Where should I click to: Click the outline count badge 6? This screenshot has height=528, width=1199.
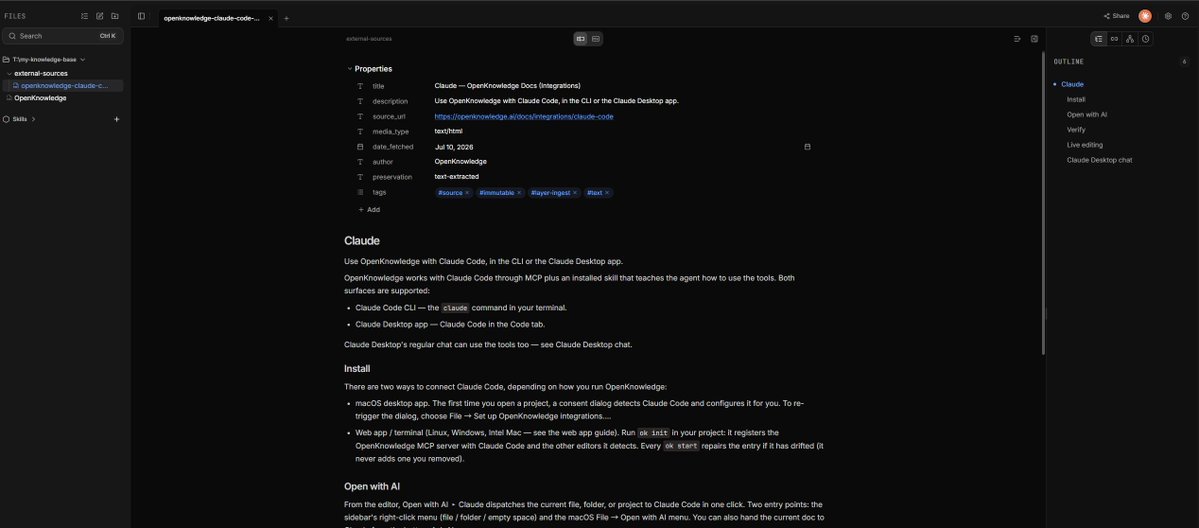point(1184,62)
